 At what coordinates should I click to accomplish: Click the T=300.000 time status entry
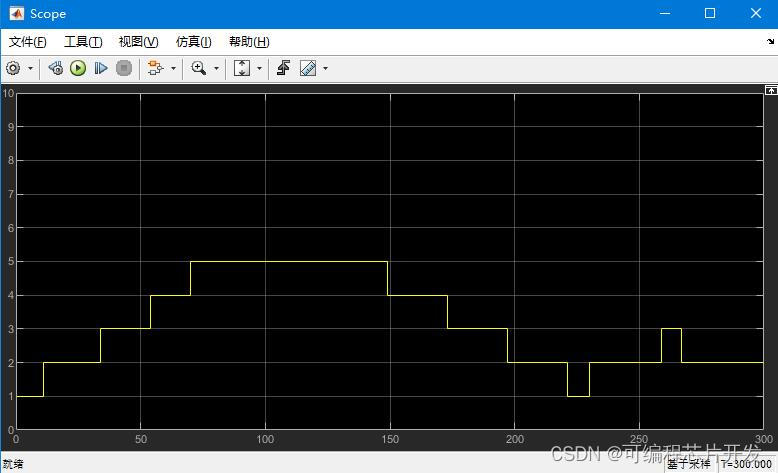pyautogui.click(x=746, y=464)
